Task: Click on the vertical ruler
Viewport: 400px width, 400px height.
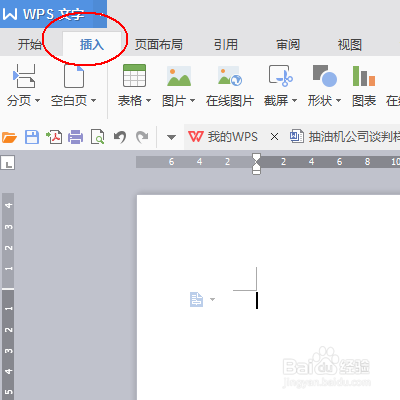Action: pos(8,296)
